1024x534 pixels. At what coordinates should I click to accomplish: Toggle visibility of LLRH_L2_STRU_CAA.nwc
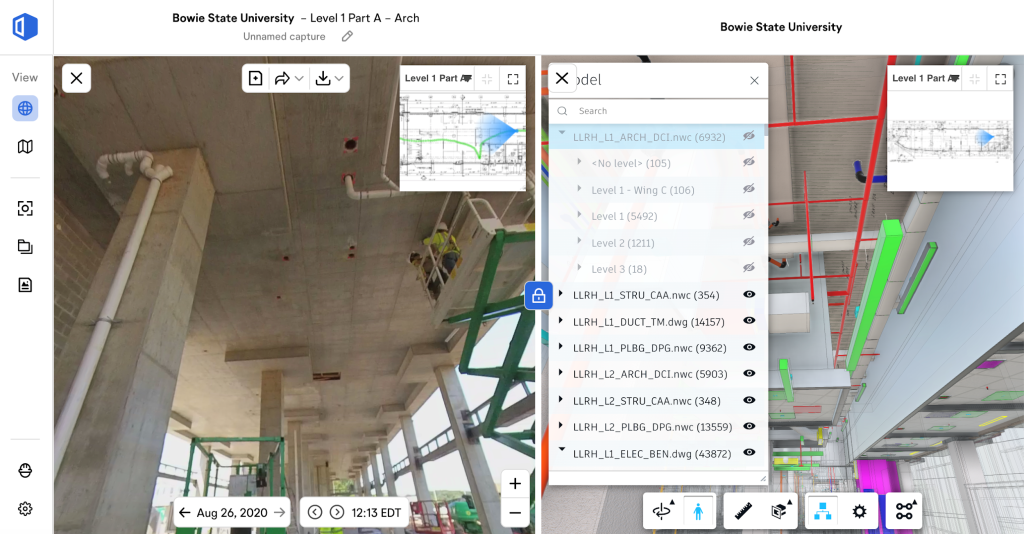748,401
